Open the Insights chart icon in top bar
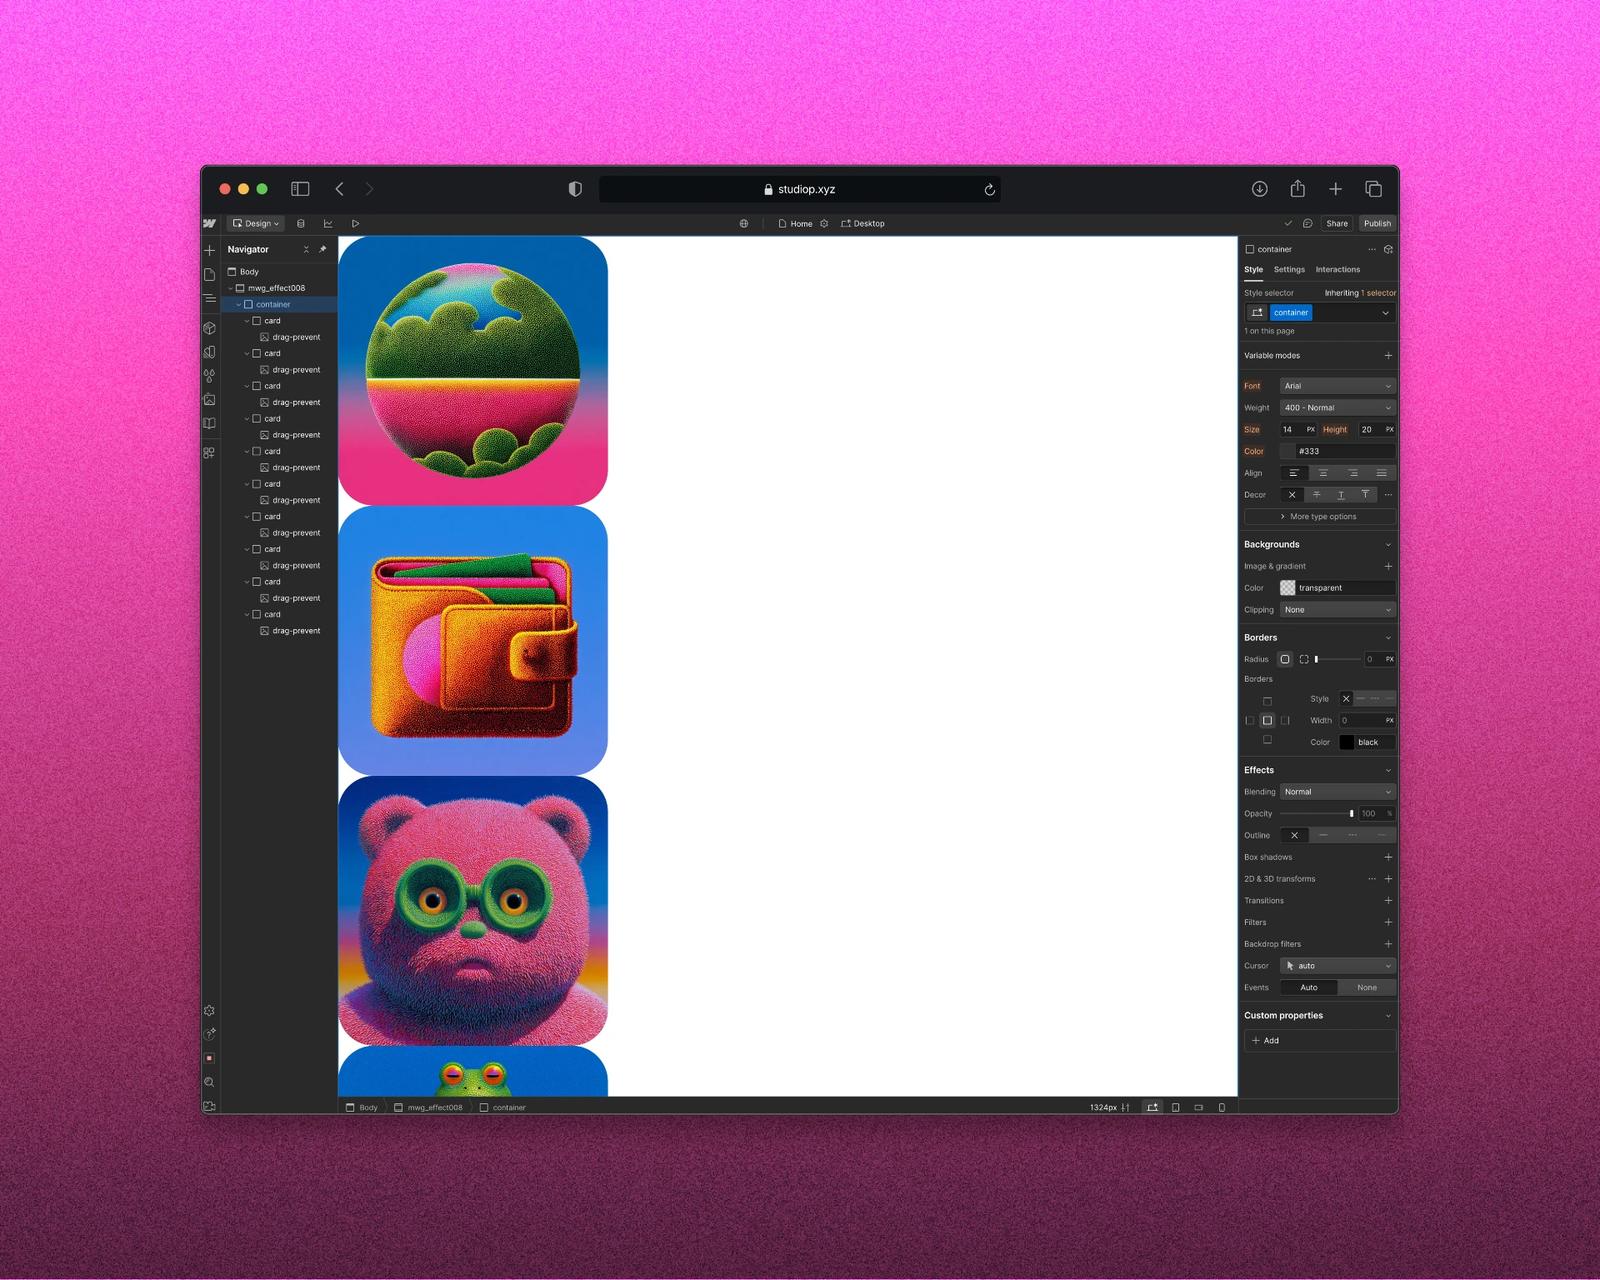Viewport: 1600px width, 1280px height. tap(328, 223)
